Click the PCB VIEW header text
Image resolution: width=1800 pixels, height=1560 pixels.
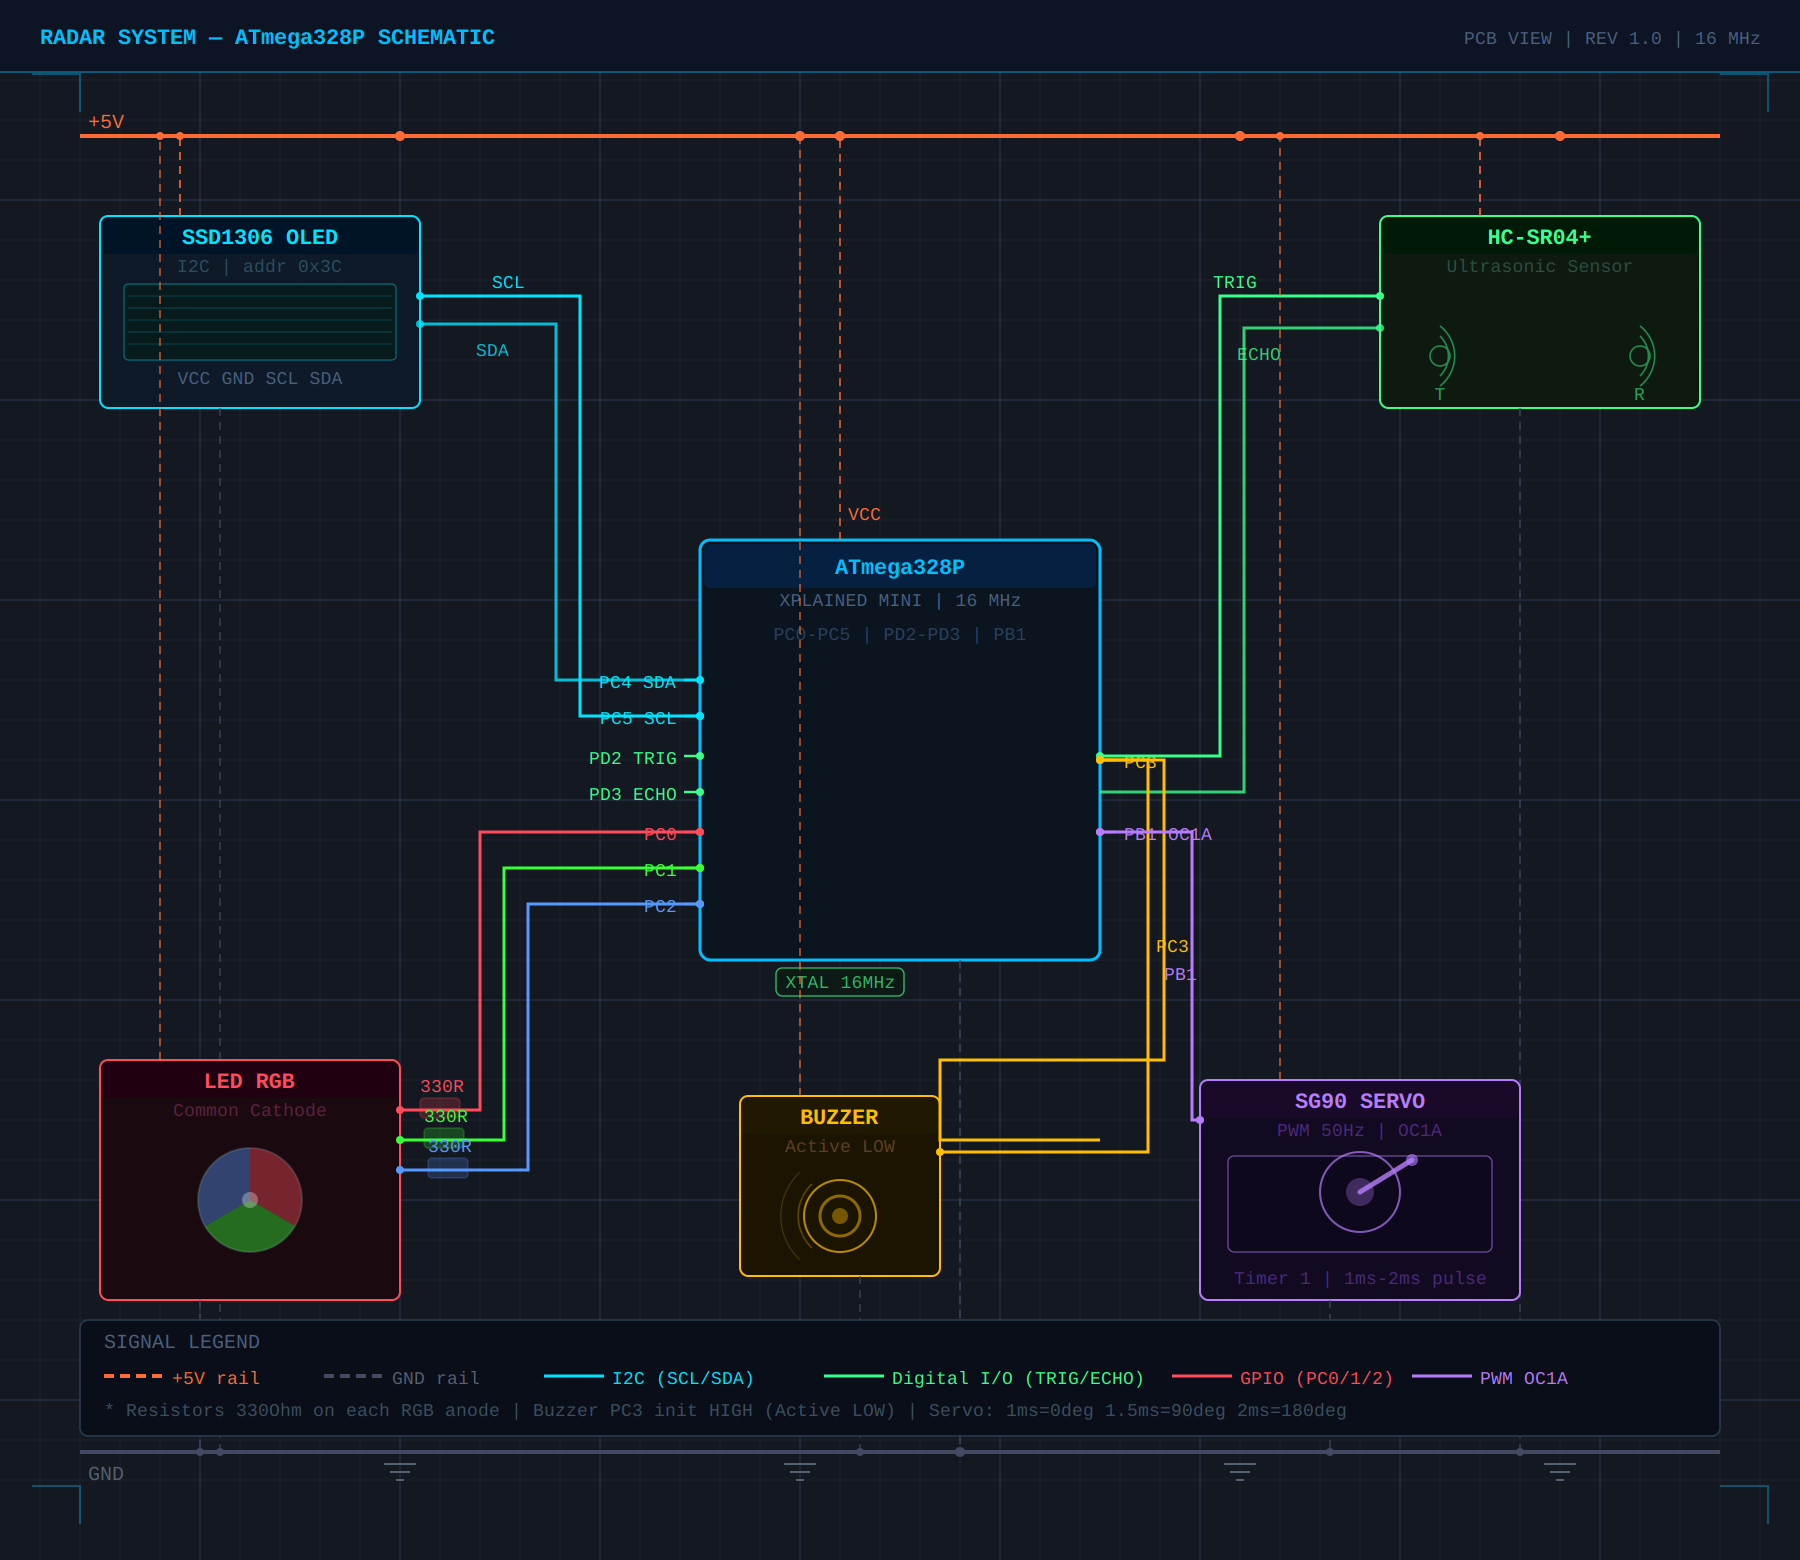point(1508,38)
